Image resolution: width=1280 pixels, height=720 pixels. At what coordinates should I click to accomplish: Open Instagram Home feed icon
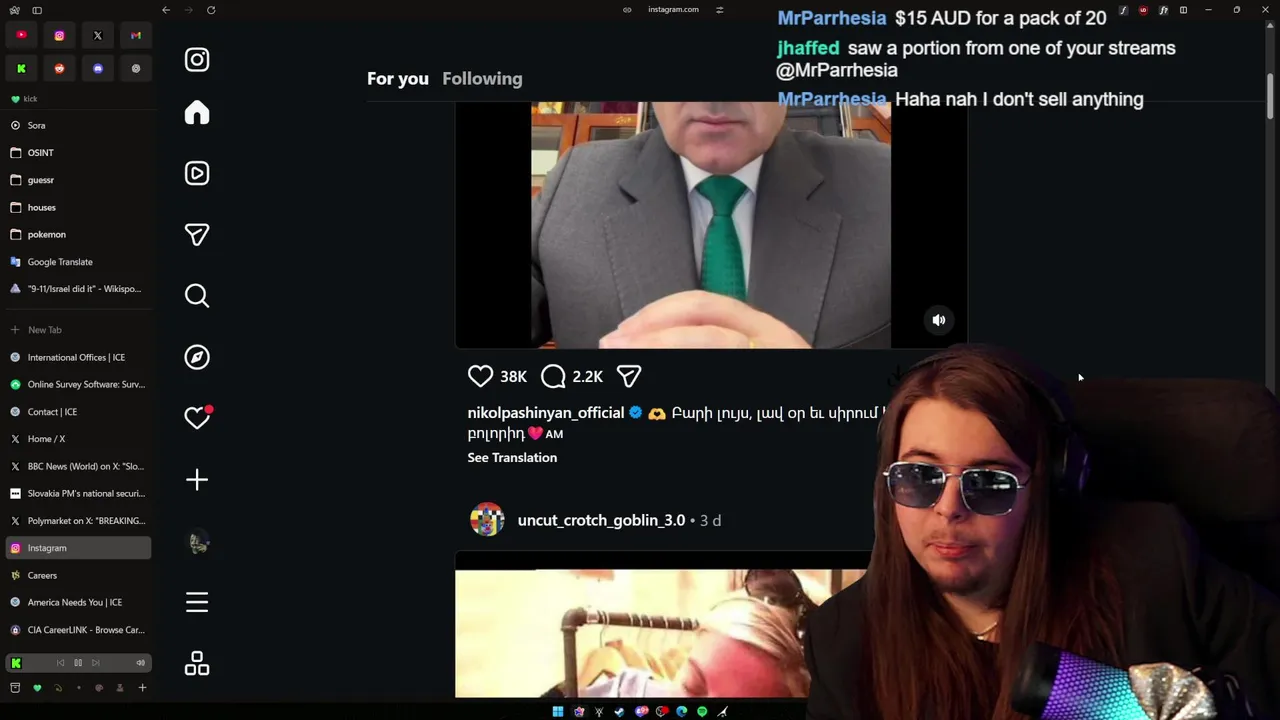pyautogui.click(x=197, y=112)
